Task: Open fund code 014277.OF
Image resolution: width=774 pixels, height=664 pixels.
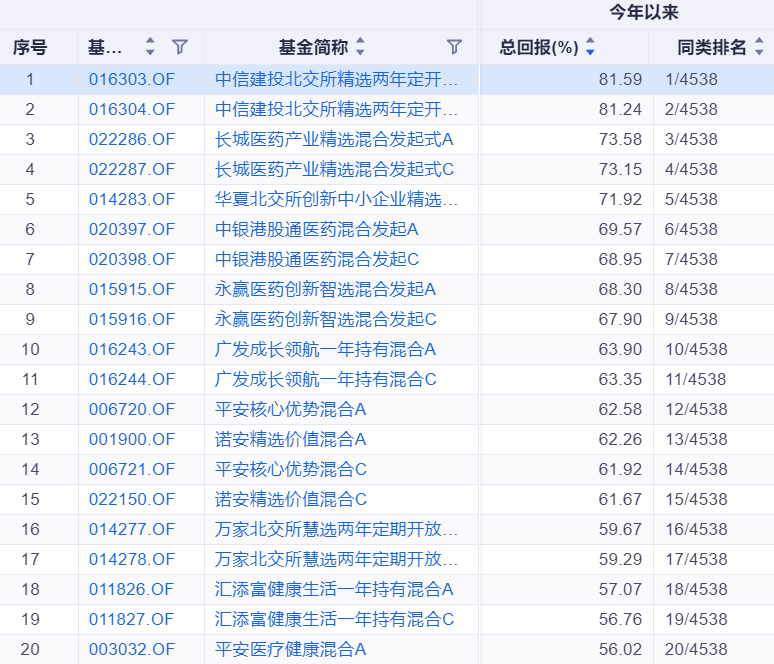Action: pyautogui.click(x=132, y=529)
